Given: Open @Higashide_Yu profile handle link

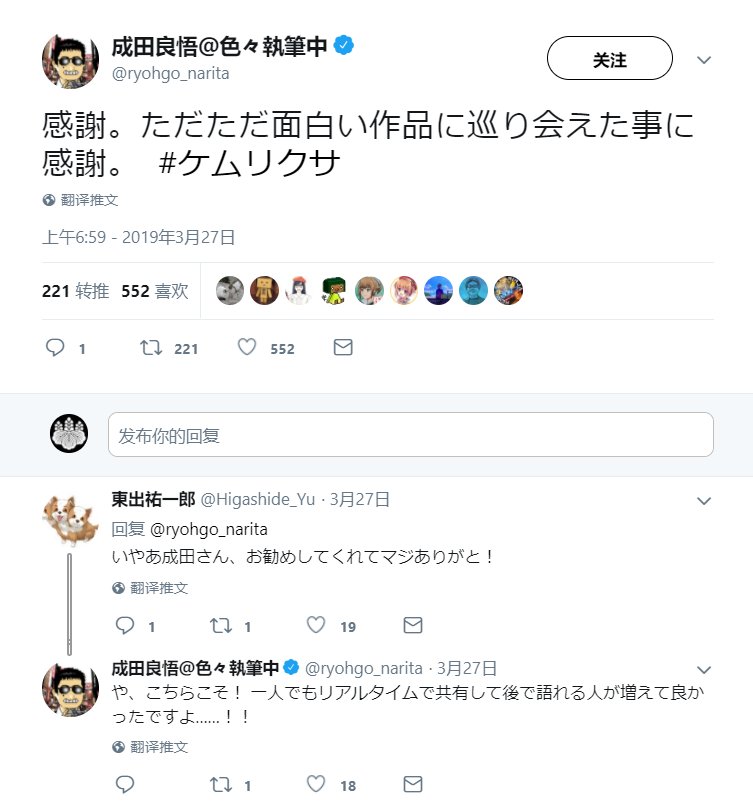Looking at the screenshot, I should pos(260,500).
